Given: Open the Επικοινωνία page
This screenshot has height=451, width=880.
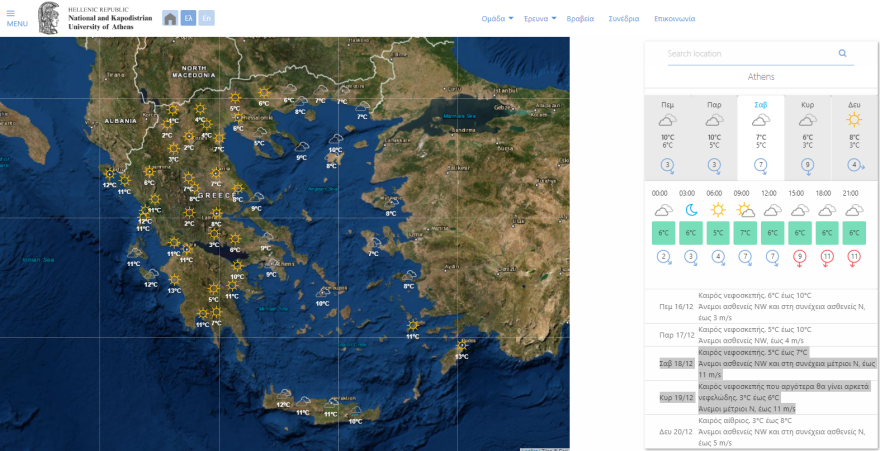Looking at the screenshot, I should 675,19.
